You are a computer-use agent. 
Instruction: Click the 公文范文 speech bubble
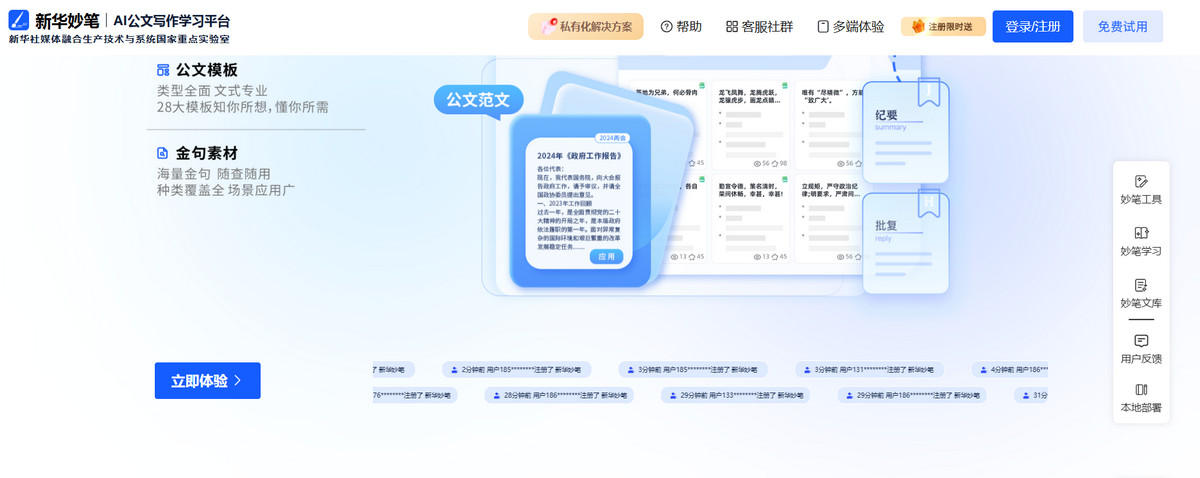pos(478,100)
